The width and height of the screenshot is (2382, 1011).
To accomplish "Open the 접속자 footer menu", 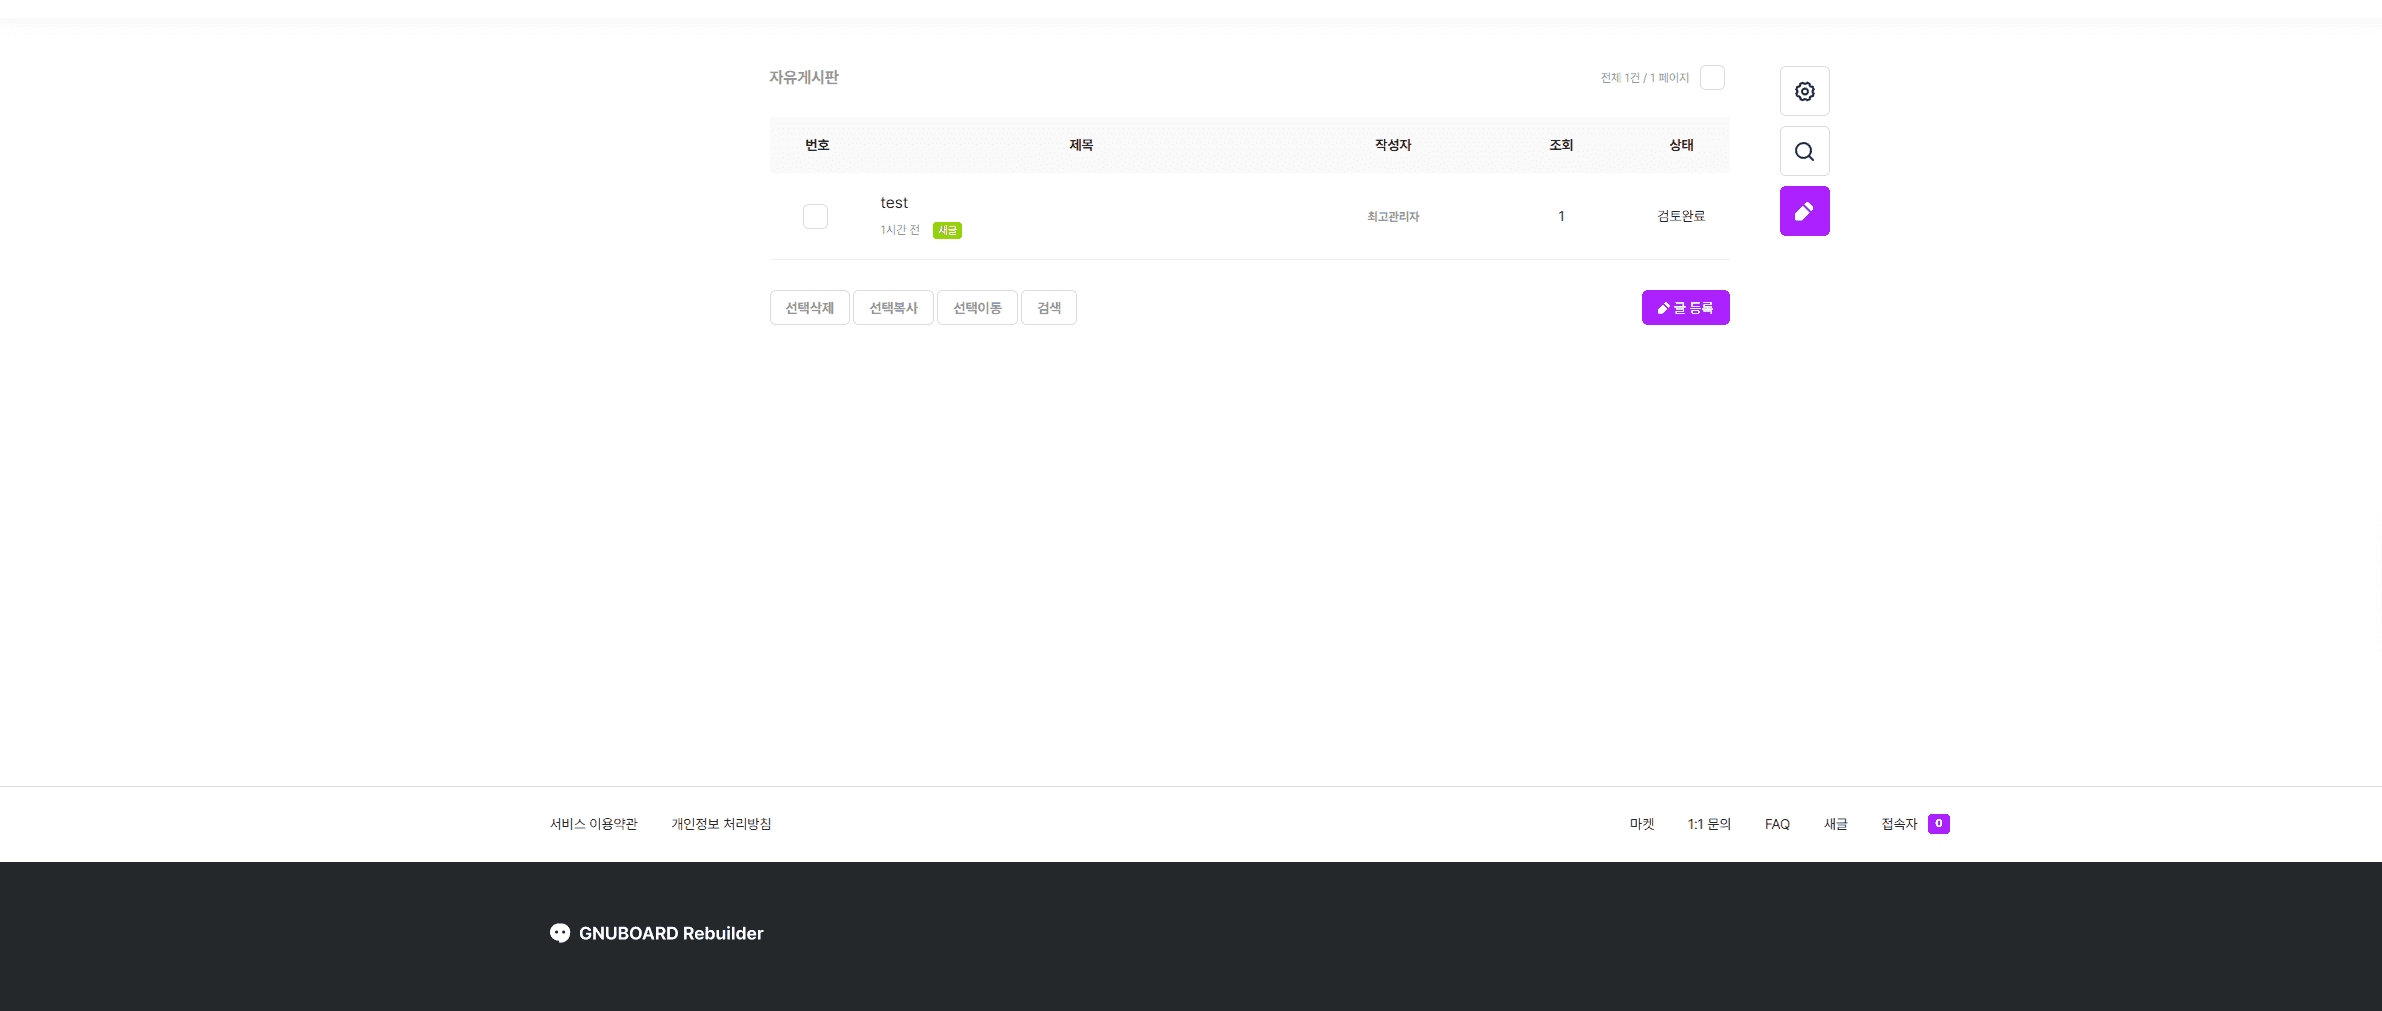I will [x=1899, y=824].
